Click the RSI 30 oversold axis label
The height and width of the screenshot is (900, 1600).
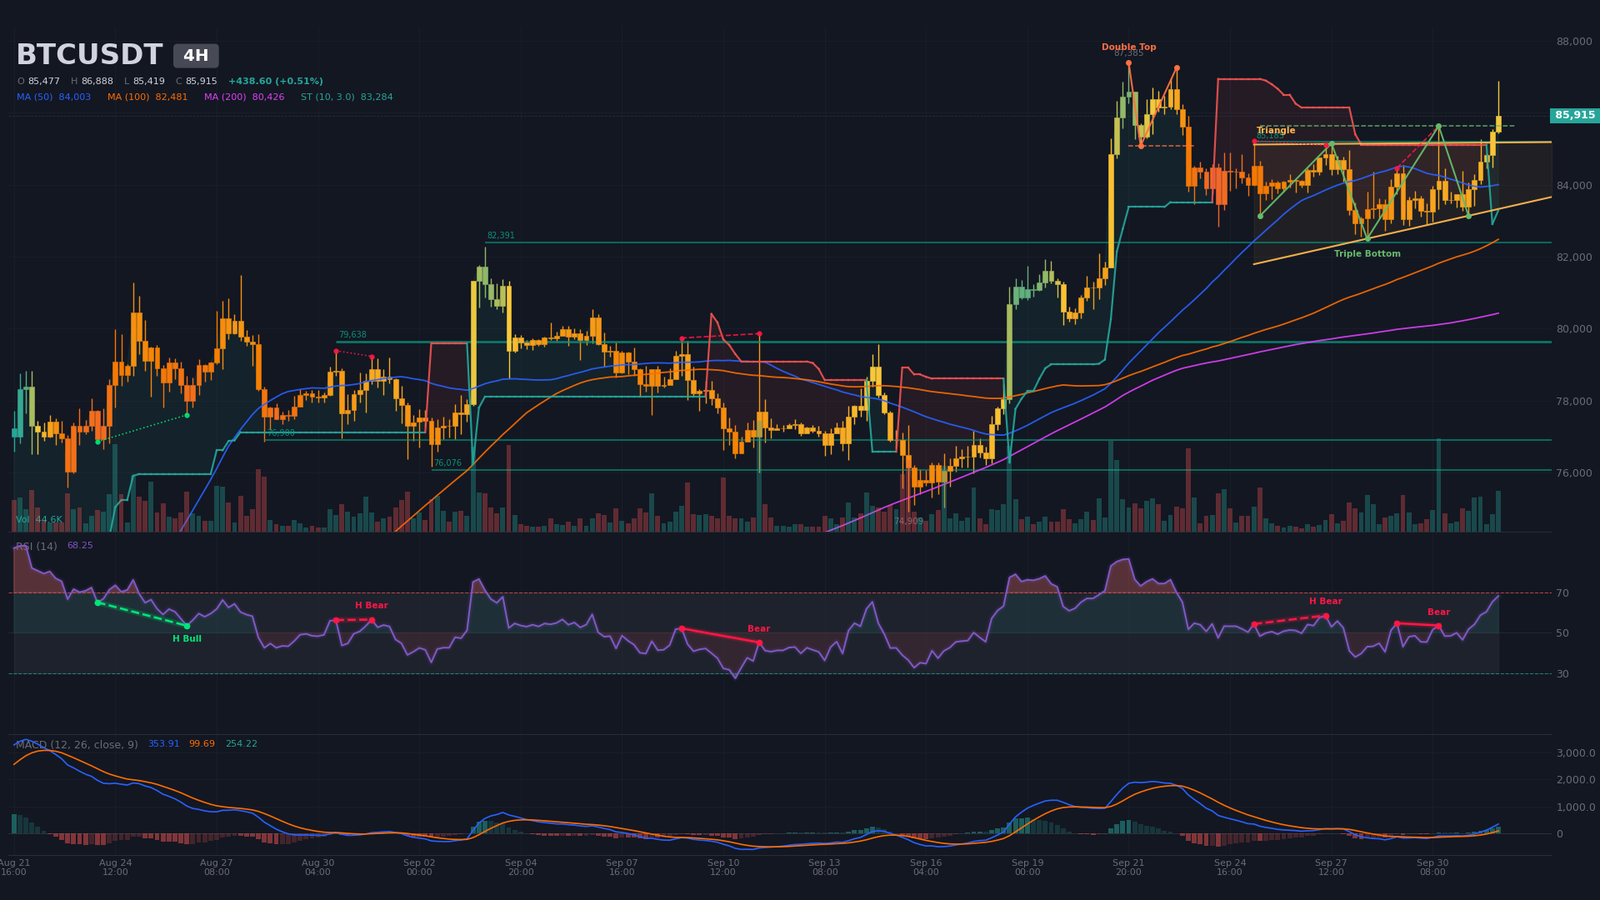(1562, 674)
